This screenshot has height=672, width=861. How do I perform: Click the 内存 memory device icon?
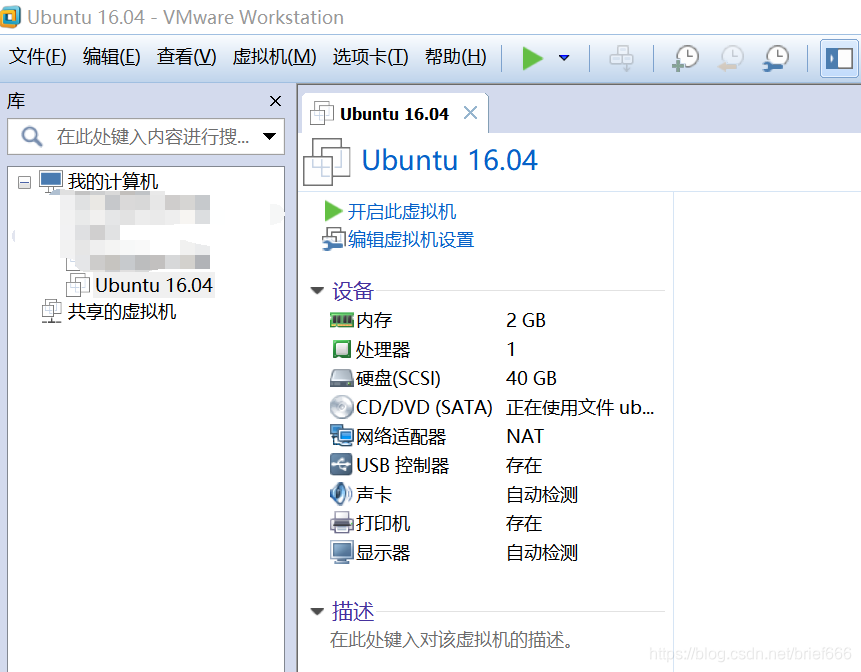(x=342, y=320)
